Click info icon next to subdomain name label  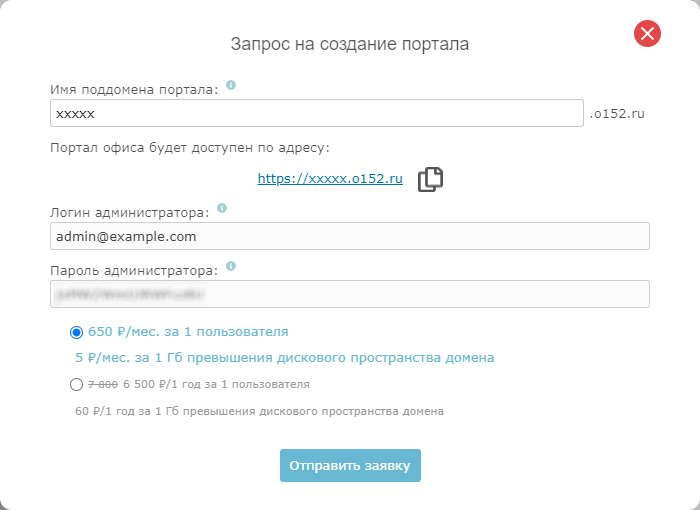point(231,86)
